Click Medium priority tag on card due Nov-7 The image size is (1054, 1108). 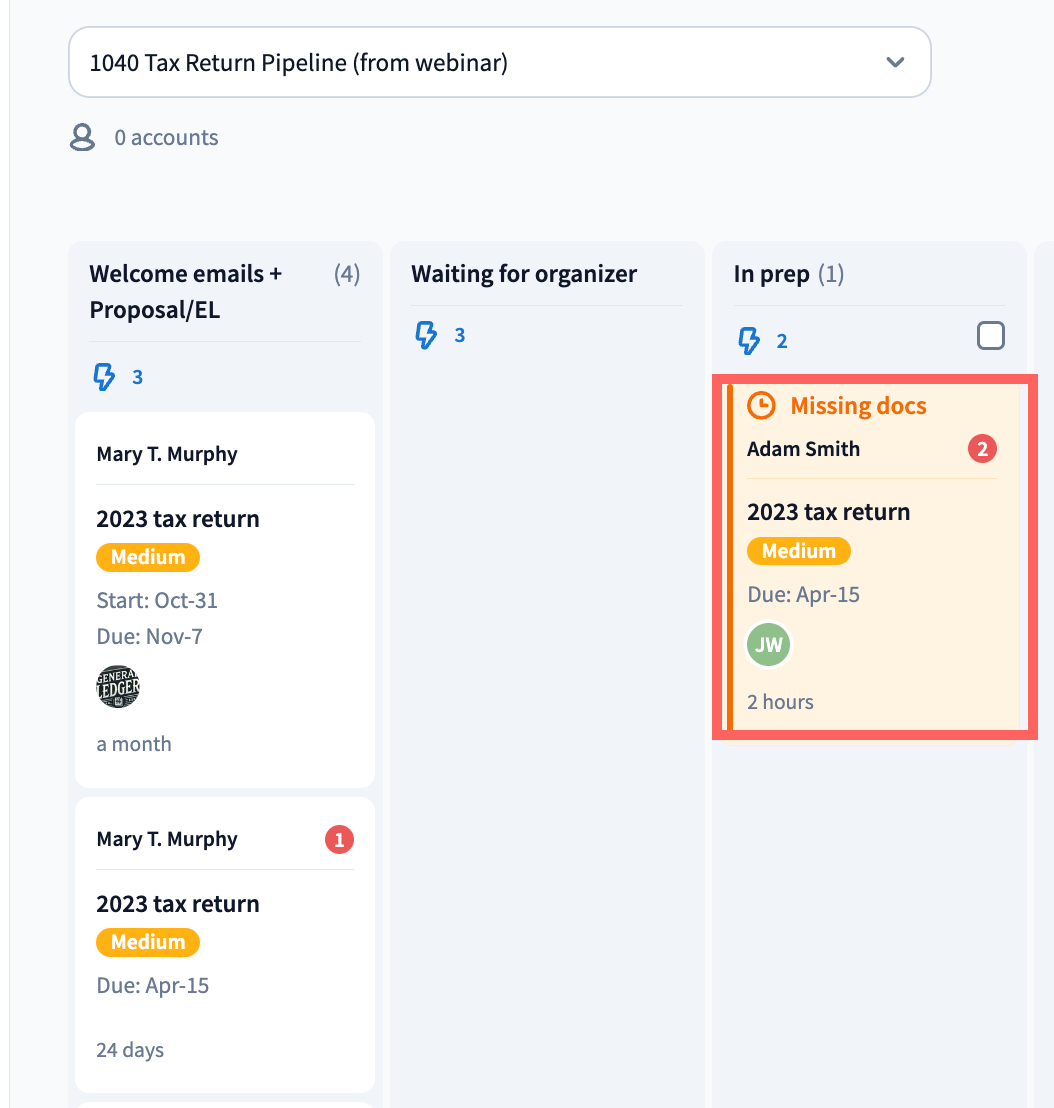click(x=147, y=557)
